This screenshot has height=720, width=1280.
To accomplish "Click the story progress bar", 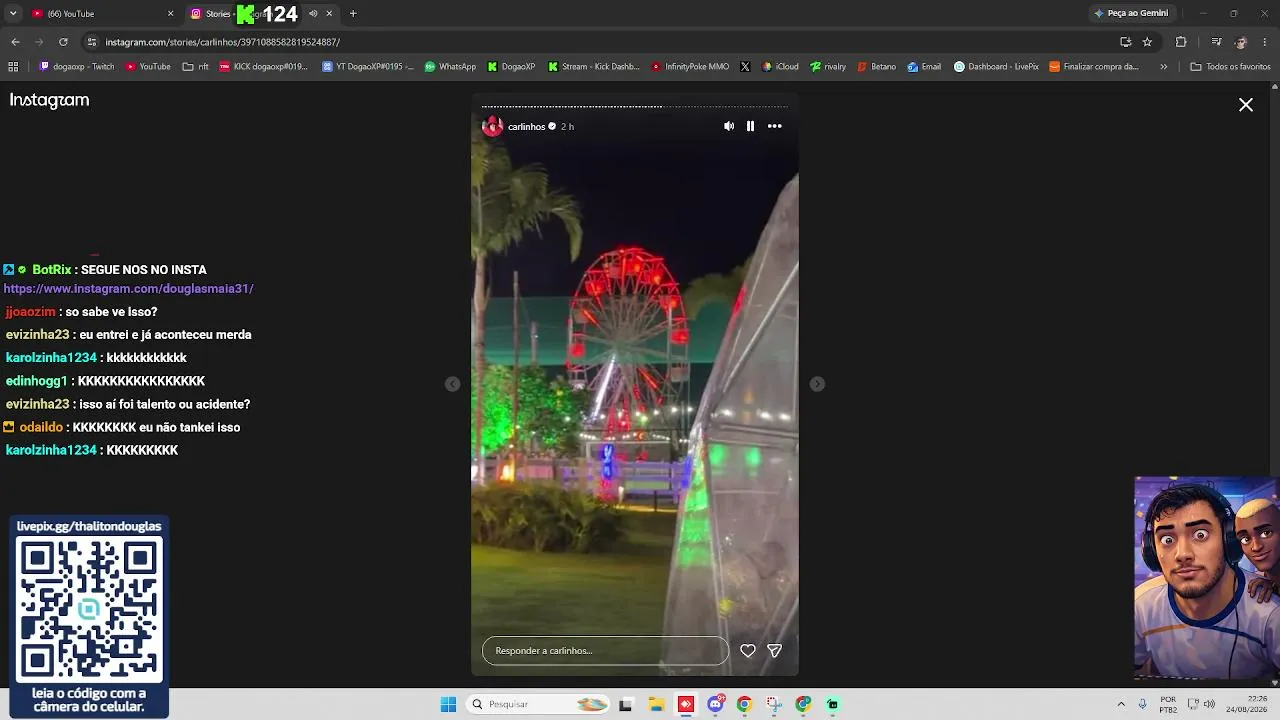I will coord(635,106).
